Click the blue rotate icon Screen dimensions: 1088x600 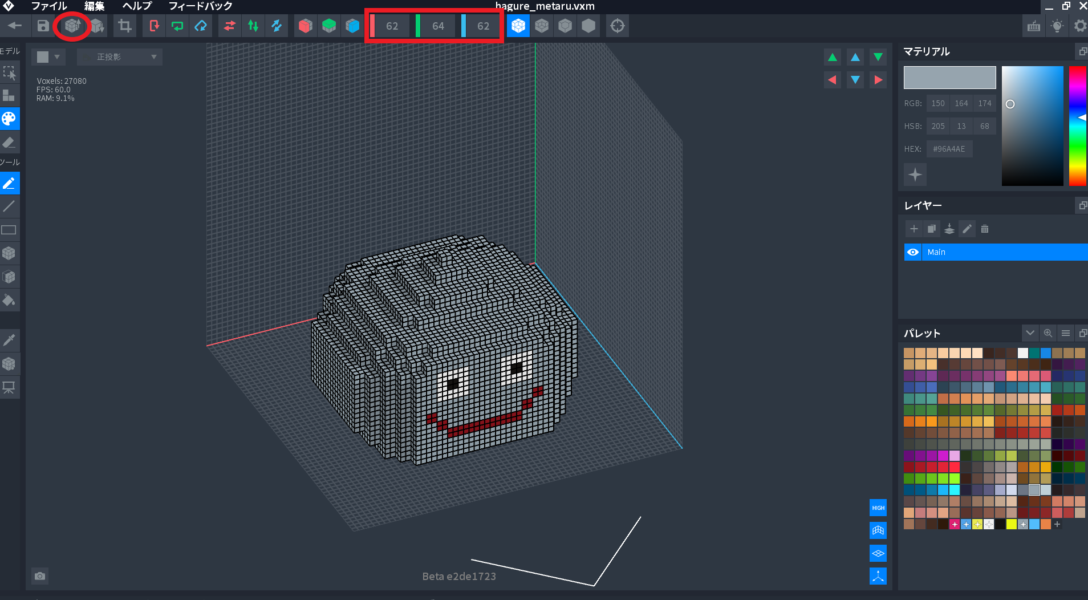(x=201, y=26)
